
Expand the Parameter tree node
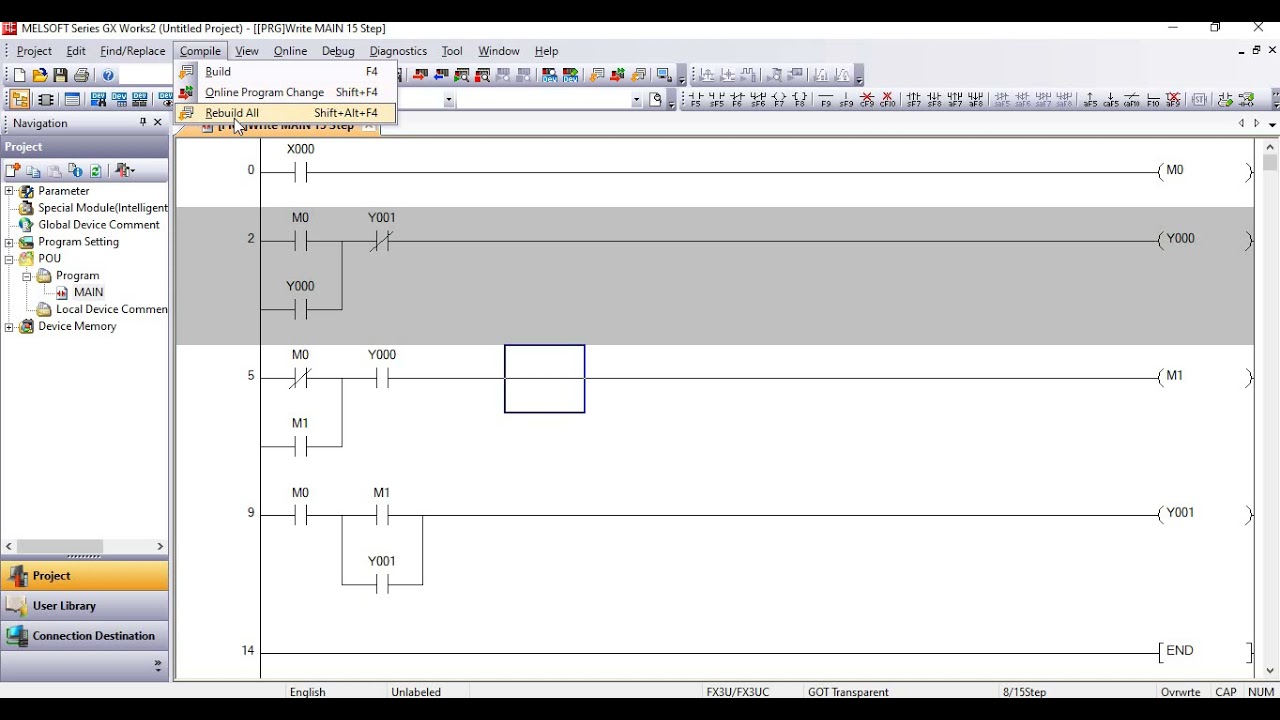[9, 191]
